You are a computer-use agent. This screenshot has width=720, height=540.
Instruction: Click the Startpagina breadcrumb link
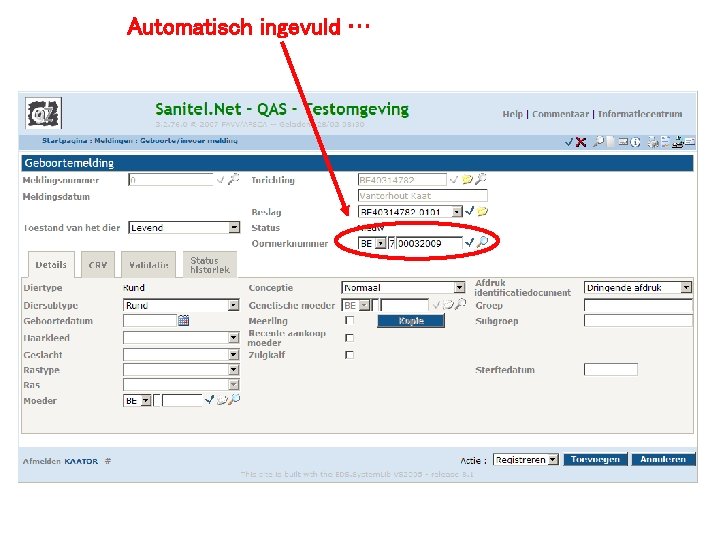[64, 141]
